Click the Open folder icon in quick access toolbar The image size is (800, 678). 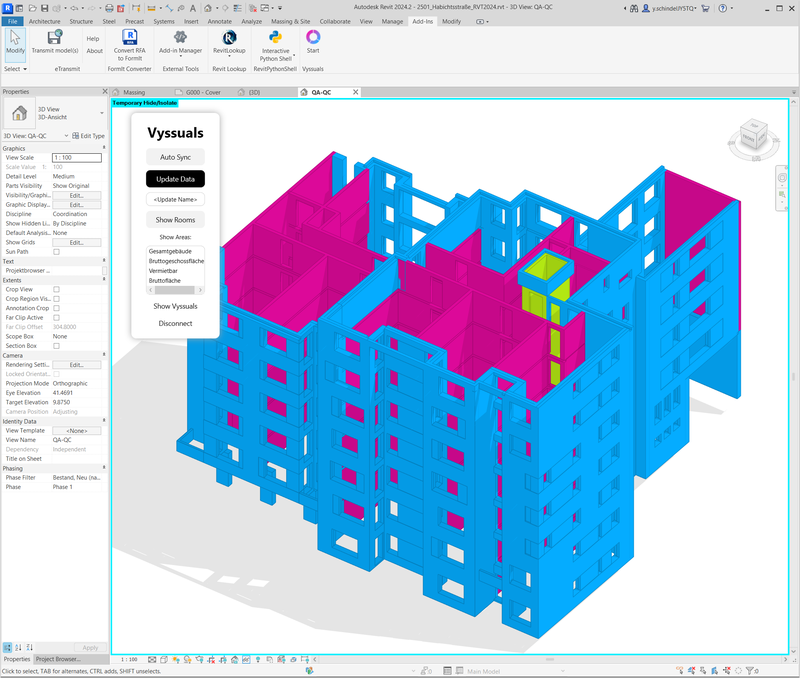[33, 8]
